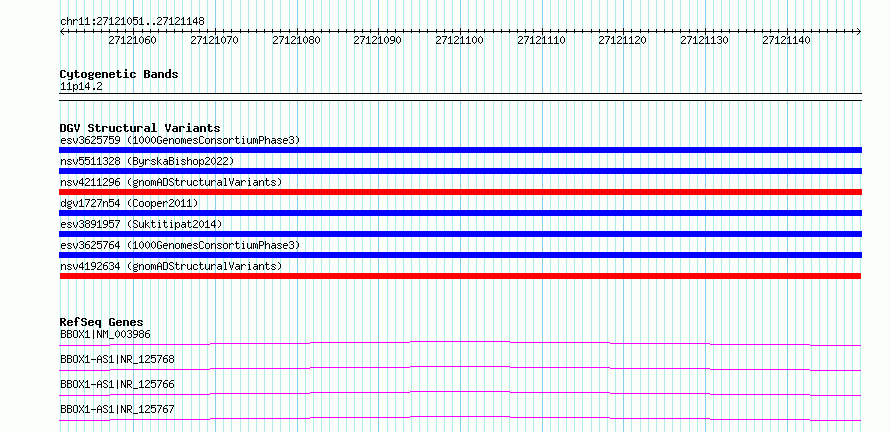
Task: Open variant label esv3625764
Action: (180, 245)
